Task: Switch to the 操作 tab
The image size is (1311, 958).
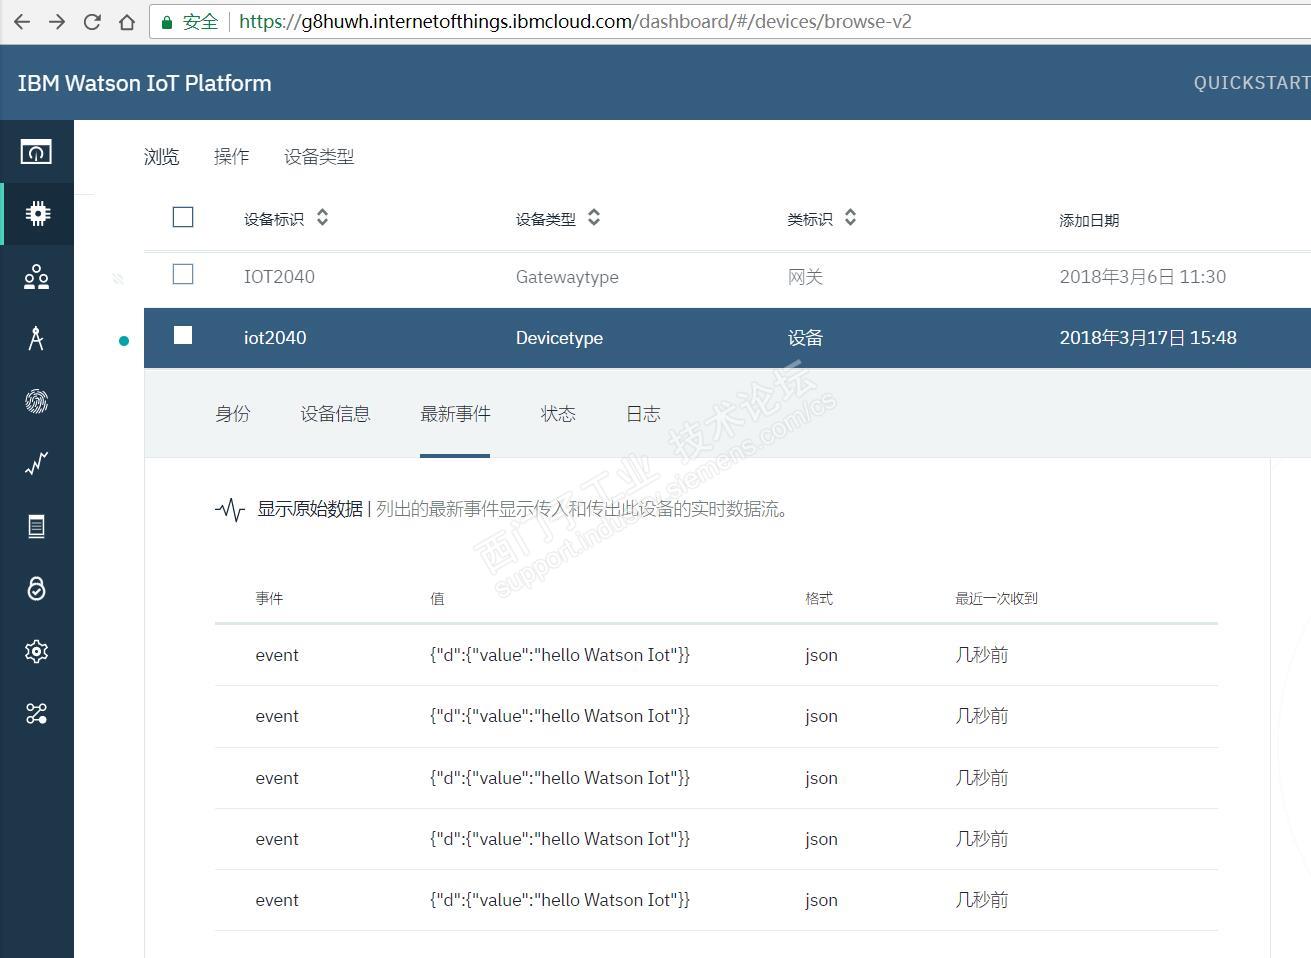Action: tap(231, 157)
